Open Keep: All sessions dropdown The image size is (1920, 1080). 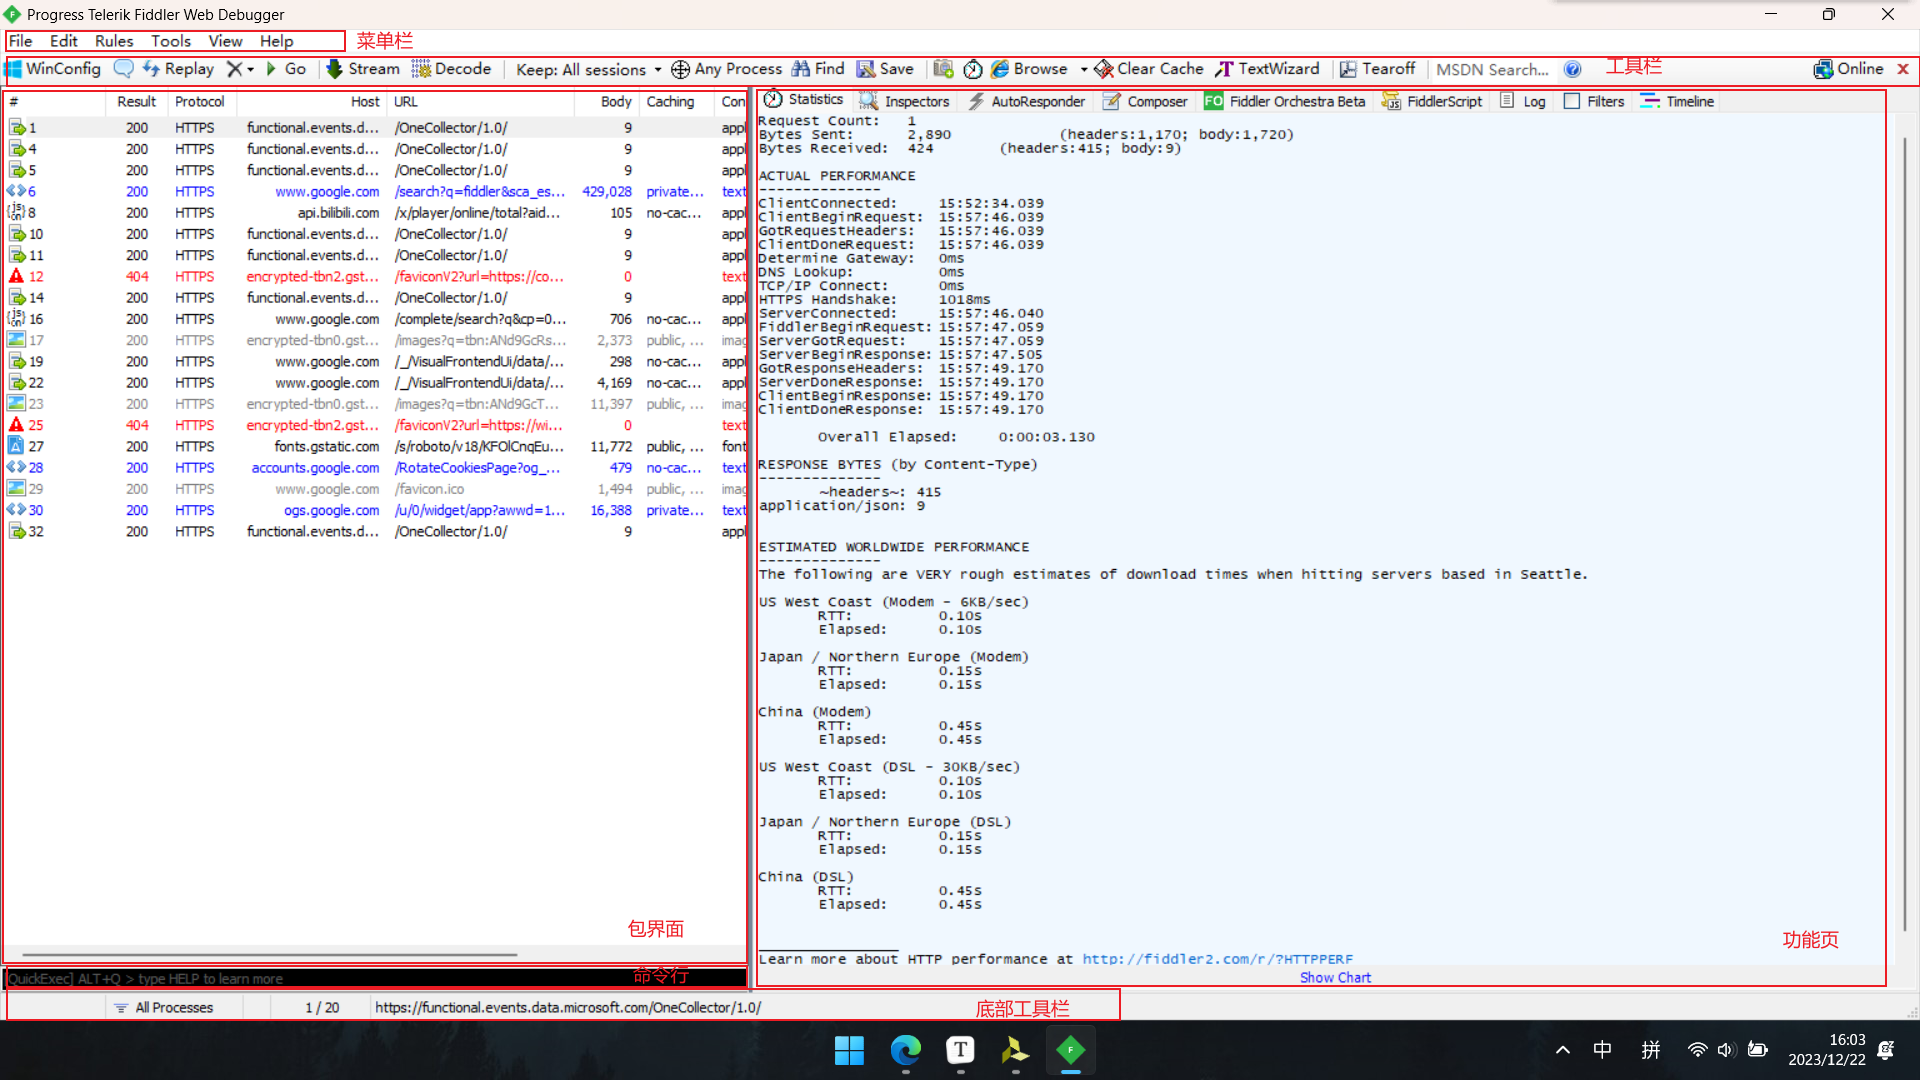[588, 69]
